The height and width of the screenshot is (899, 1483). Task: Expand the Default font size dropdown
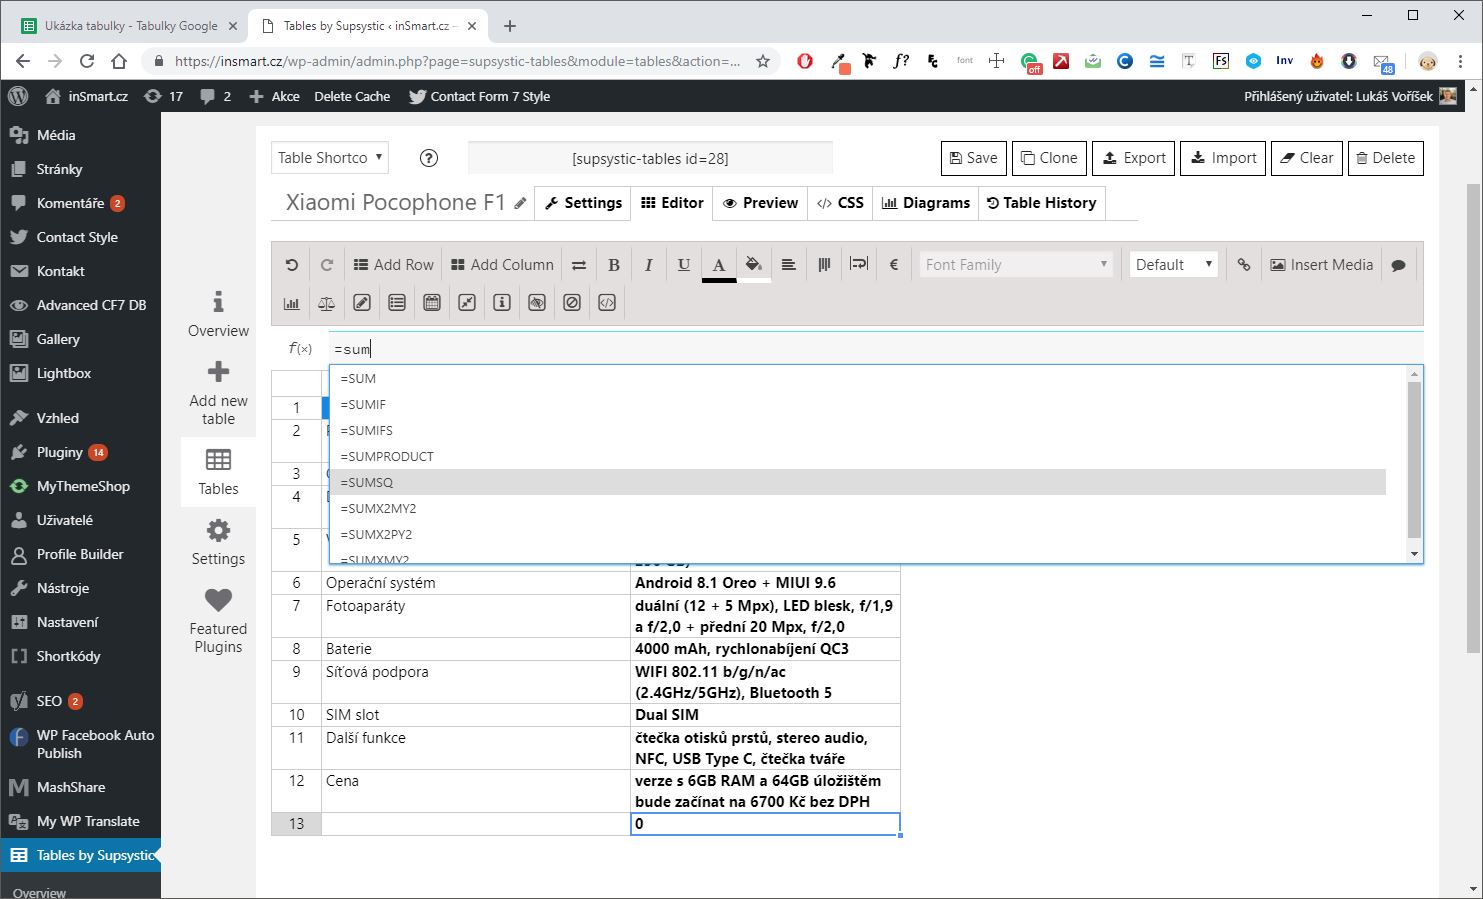tap(1173, 265)
